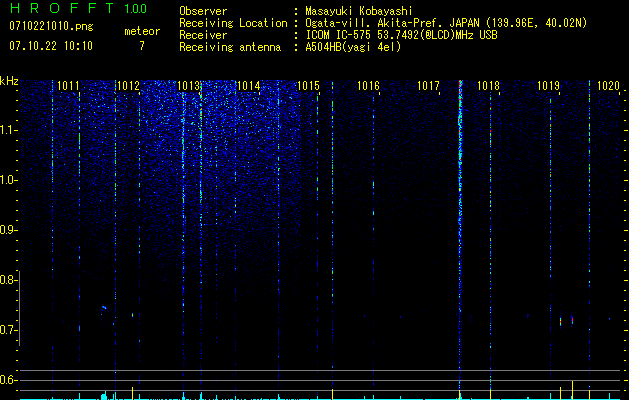Click the 1018 time marker
This screenshot has width=629, height=400.
(488, 86)
